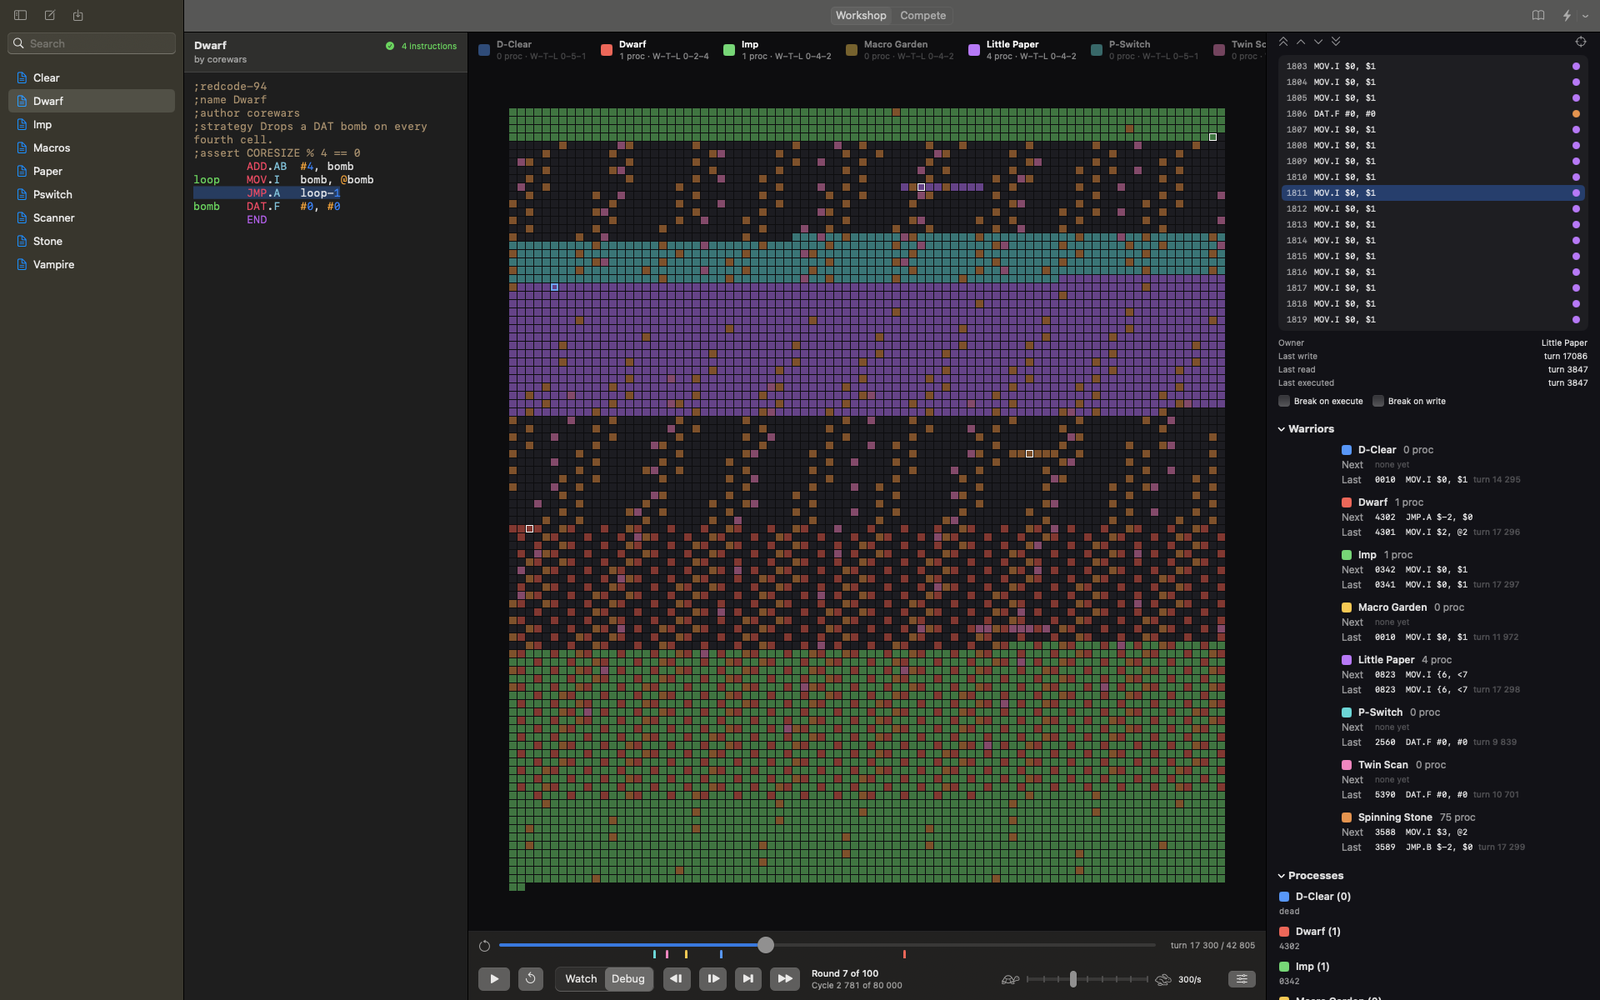Skip to next round end button
1600x1000 pixels.
click(x=748, y=979)
